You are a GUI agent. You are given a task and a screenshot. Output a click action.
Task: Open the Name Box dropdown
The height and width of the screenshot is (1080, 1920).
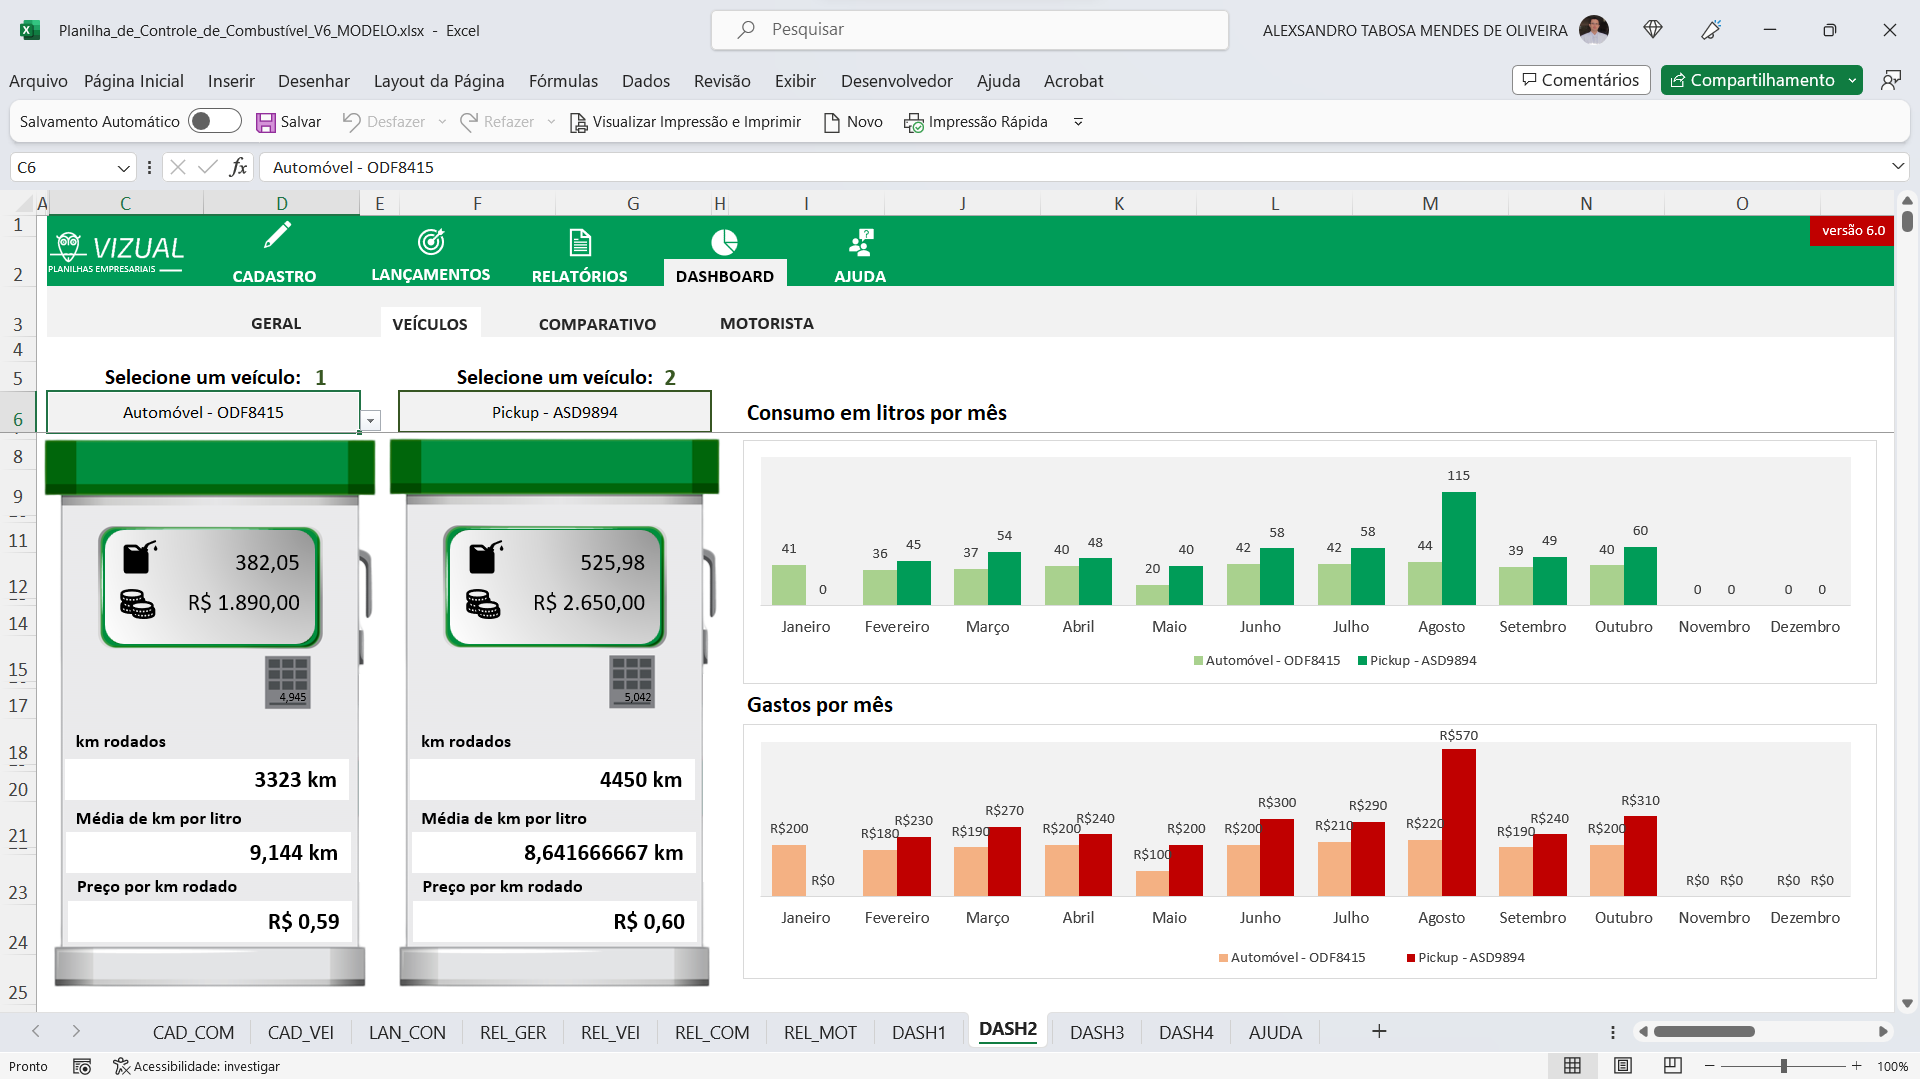(x=123, y=167)
